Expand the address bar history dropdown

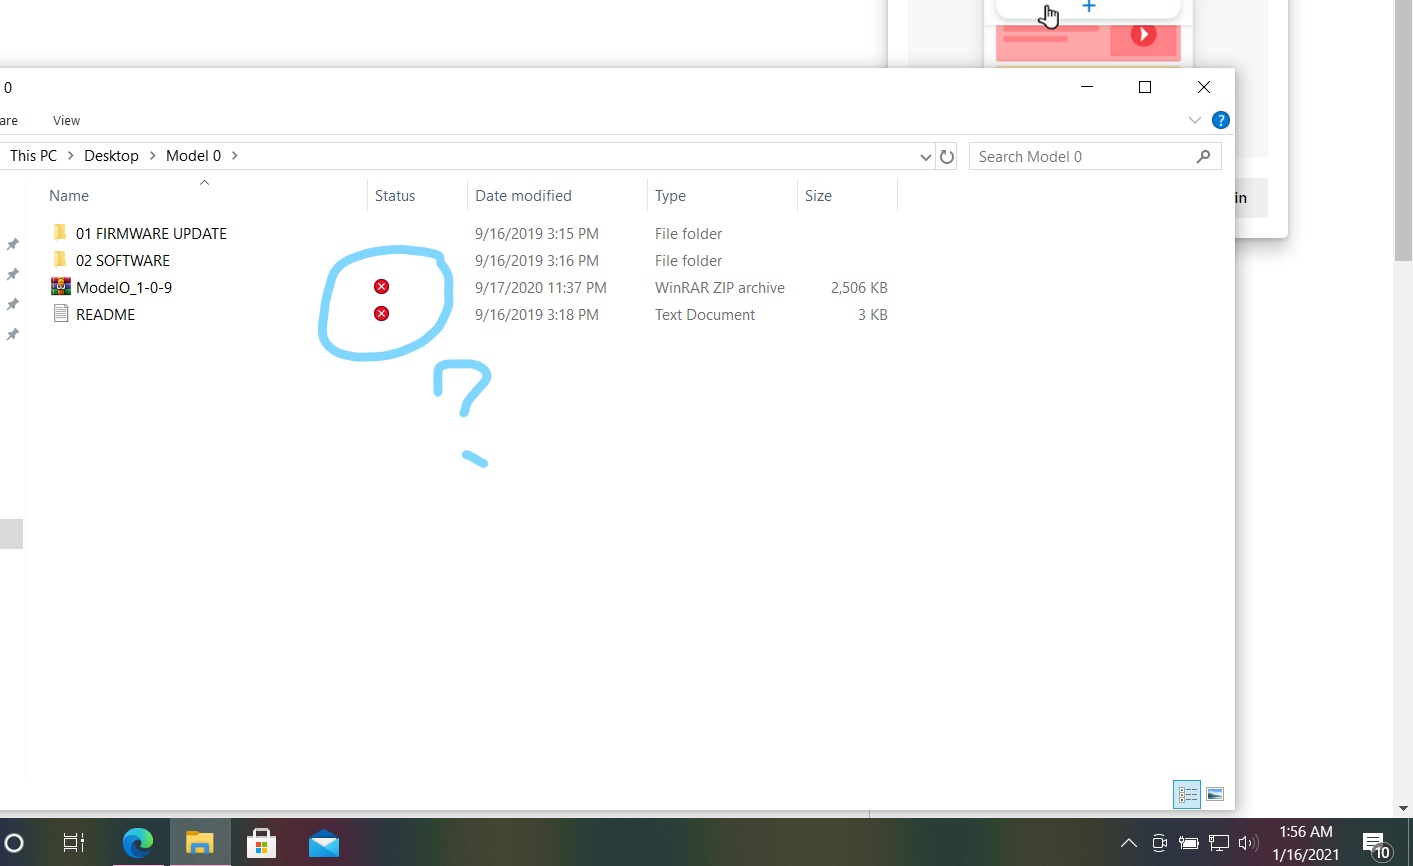click(x=925, y=157)
